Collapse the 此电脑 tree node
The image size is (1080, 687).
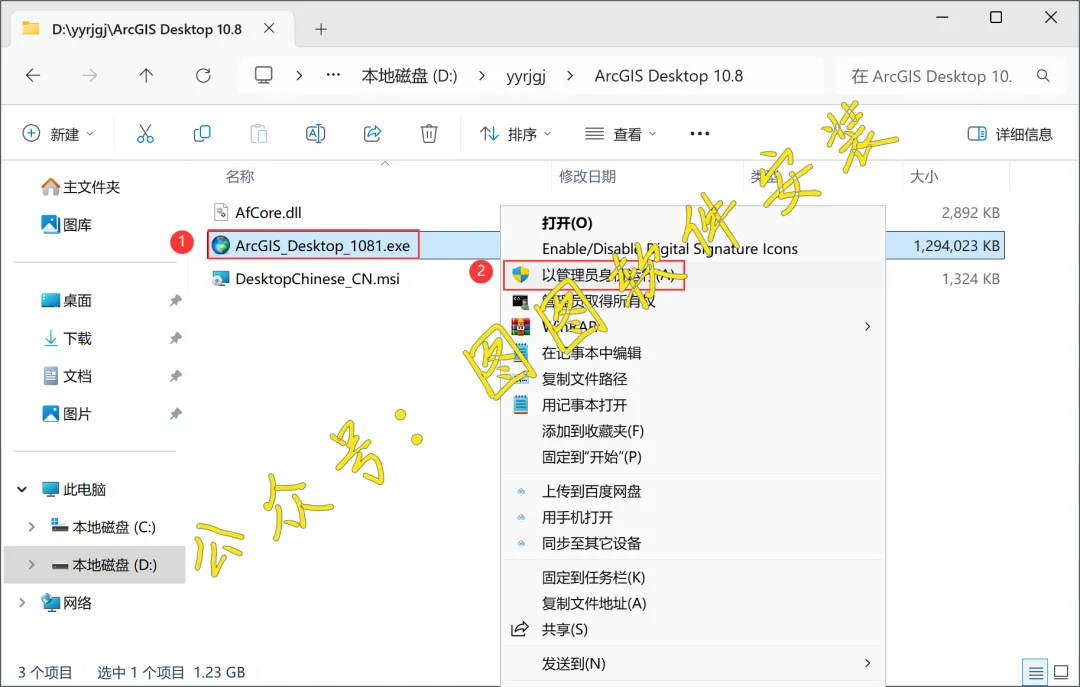click(x=22, y=489)
